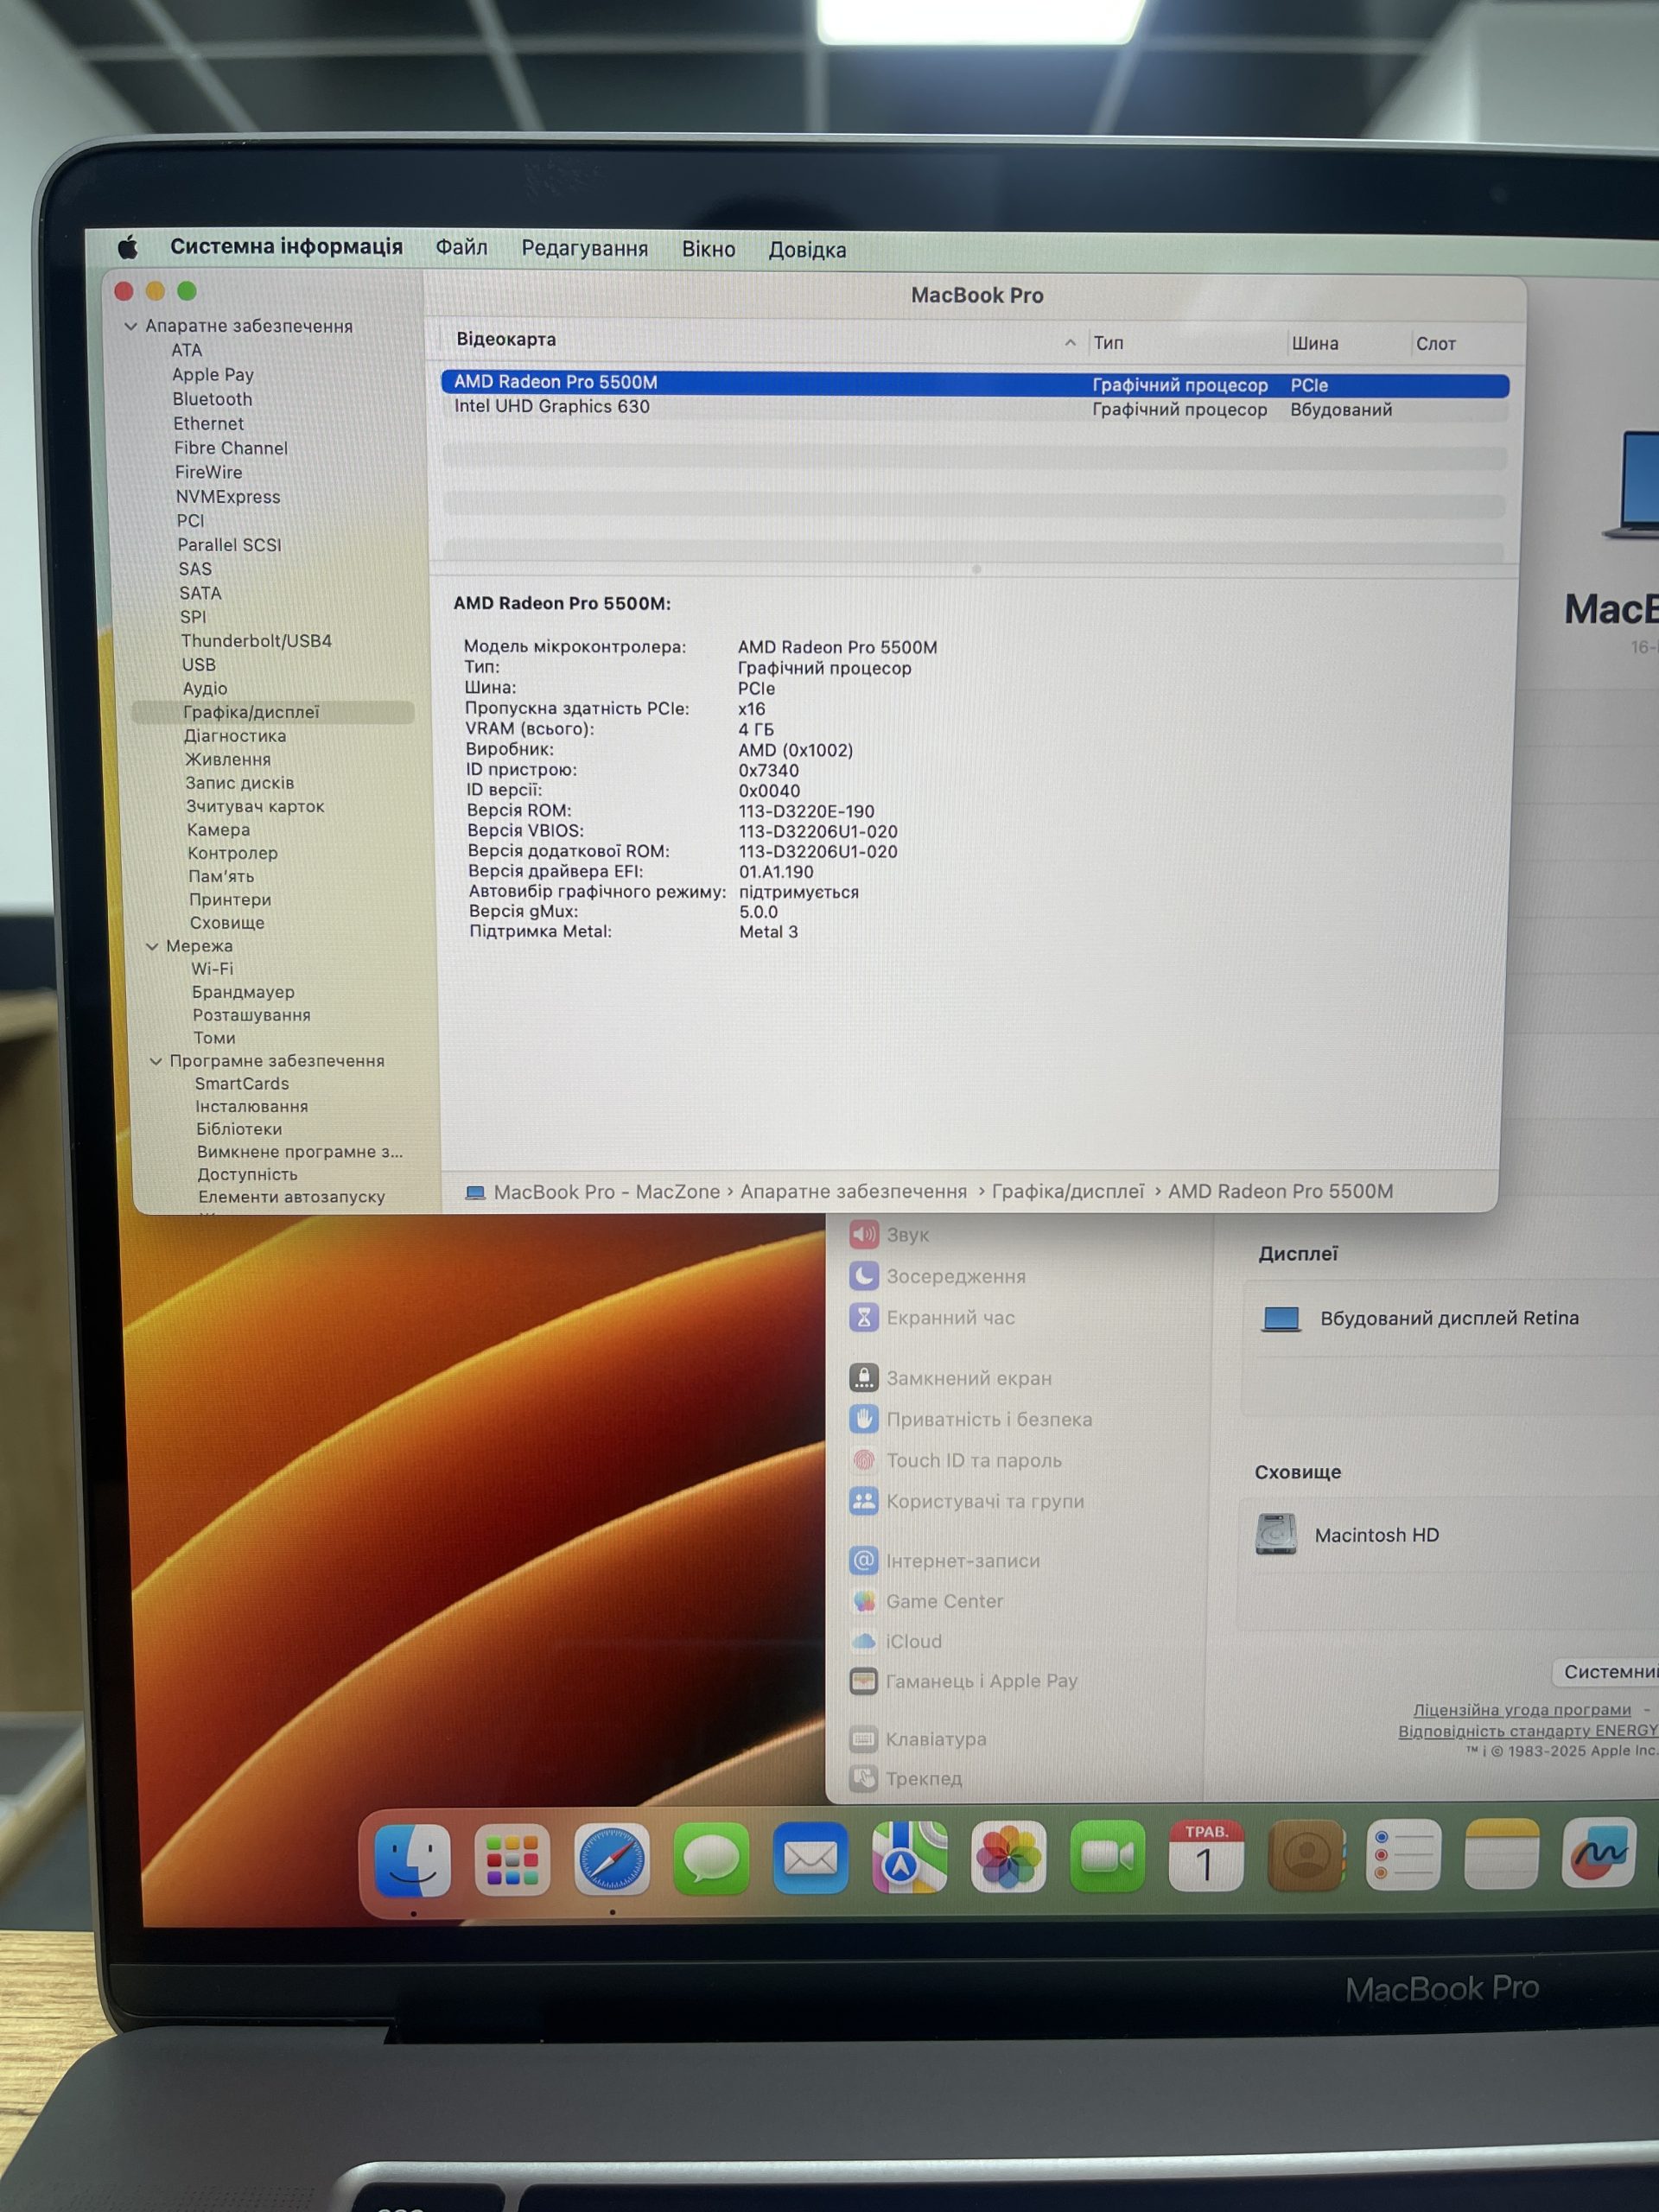
Task: Open Notes app in the Dock
Action: (1501, 1853)
